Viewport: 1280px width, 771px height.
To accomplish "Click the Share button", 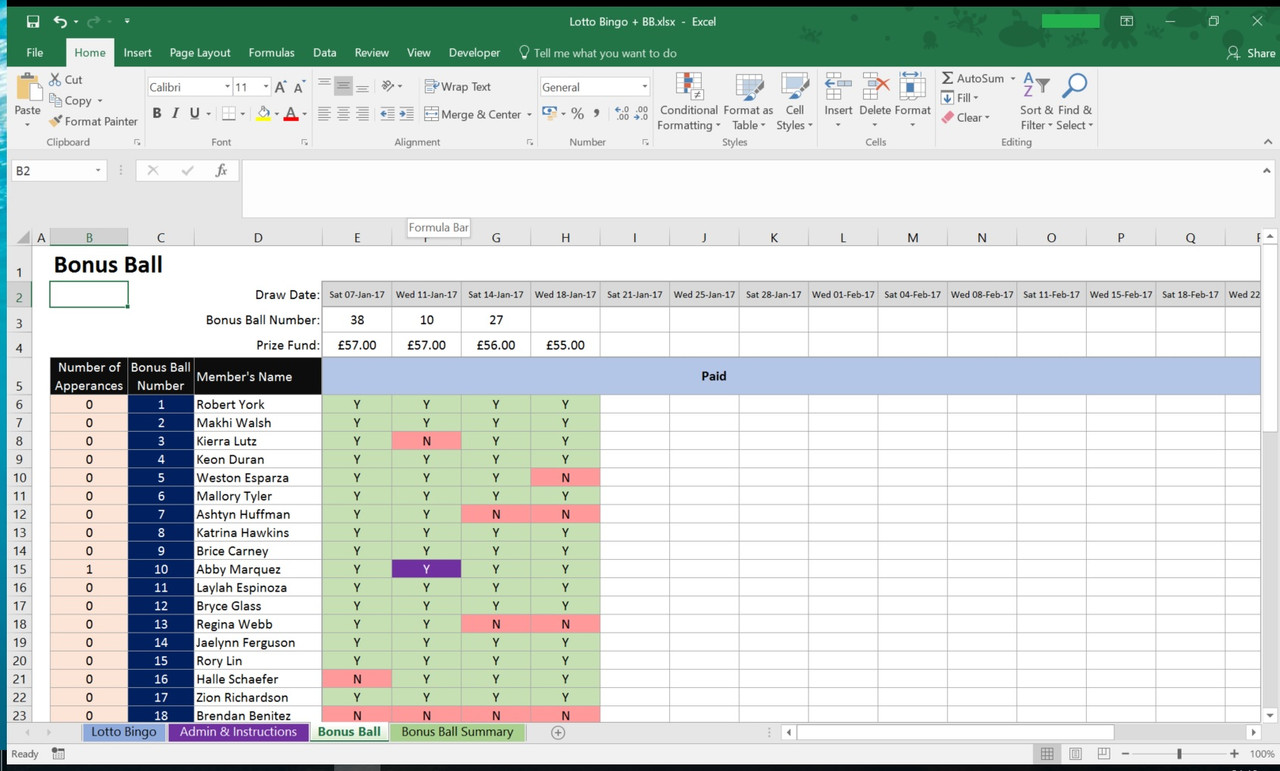I will pyautogui.click(x=1251, y=53).
